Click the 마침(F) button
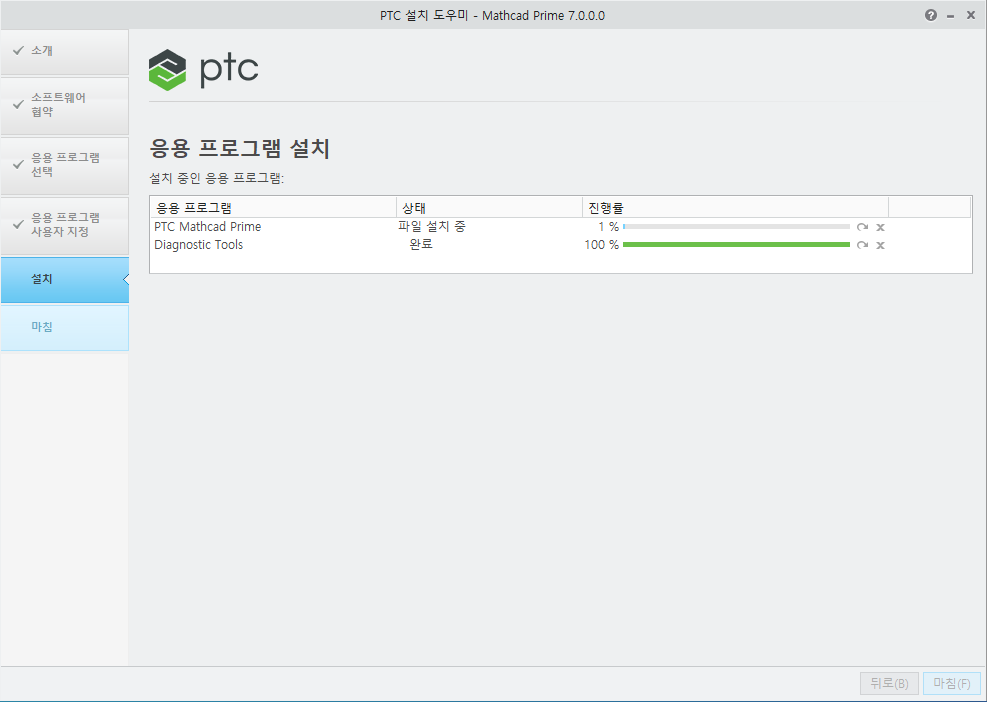 951,683
